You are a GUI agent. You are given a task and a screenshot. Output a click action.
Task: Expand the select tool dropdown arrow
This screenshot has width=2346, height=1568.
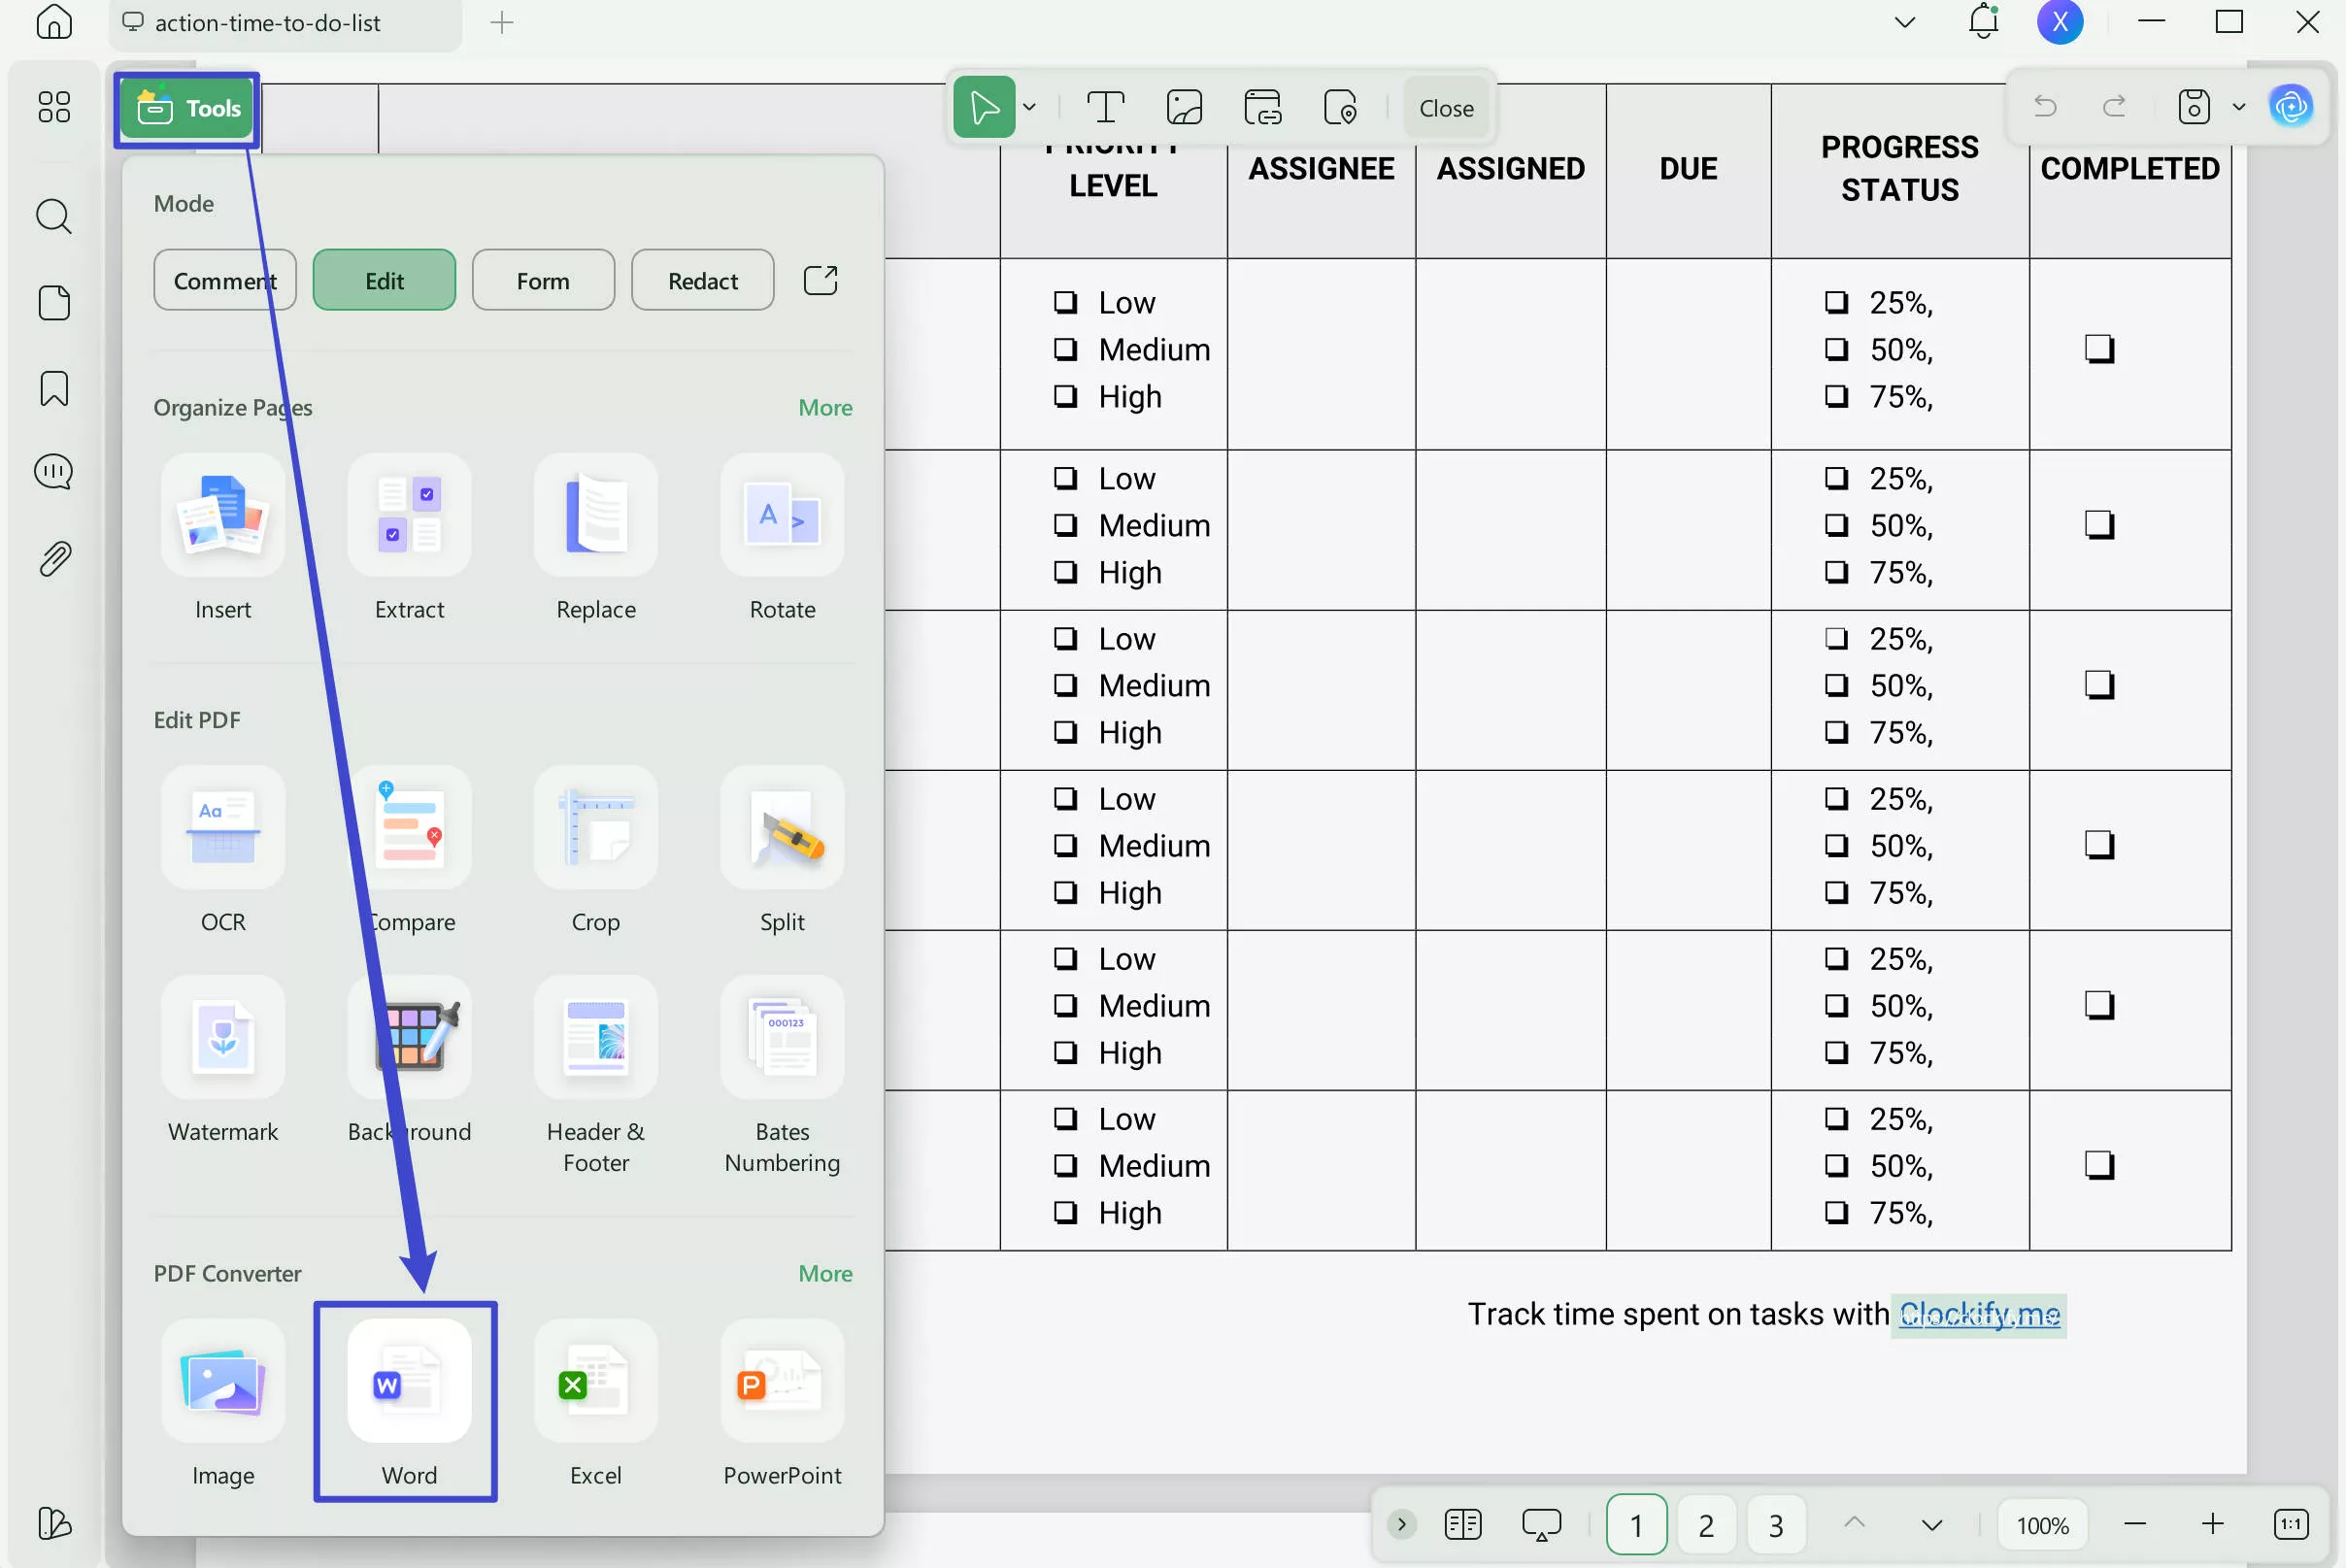[x=1029, y=107]
